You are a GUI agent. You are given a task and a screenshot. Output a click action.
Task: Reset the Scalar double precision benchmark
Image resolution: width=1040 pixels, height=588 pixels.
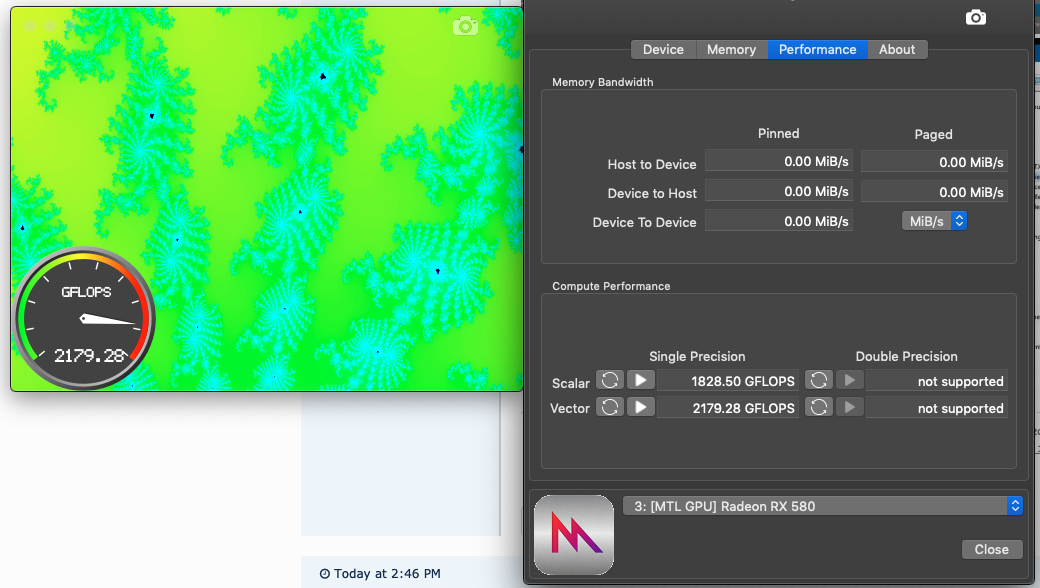coord(818,380)
